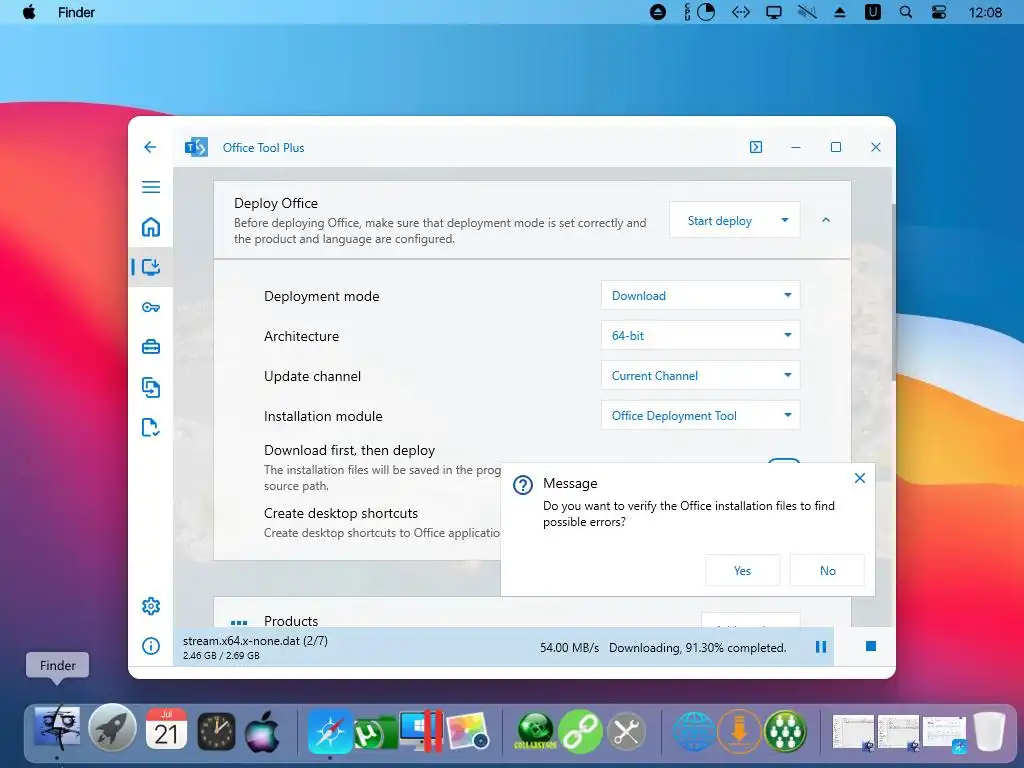Open the About info icon
The image size is (1024, 768).
[x=151, y=646]
